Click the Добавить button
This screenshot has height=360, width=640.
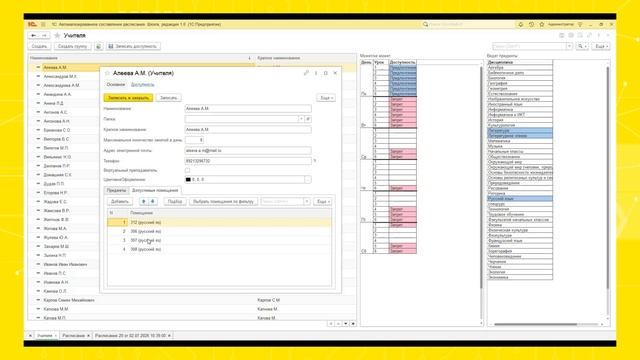click(x=120, y=202)
